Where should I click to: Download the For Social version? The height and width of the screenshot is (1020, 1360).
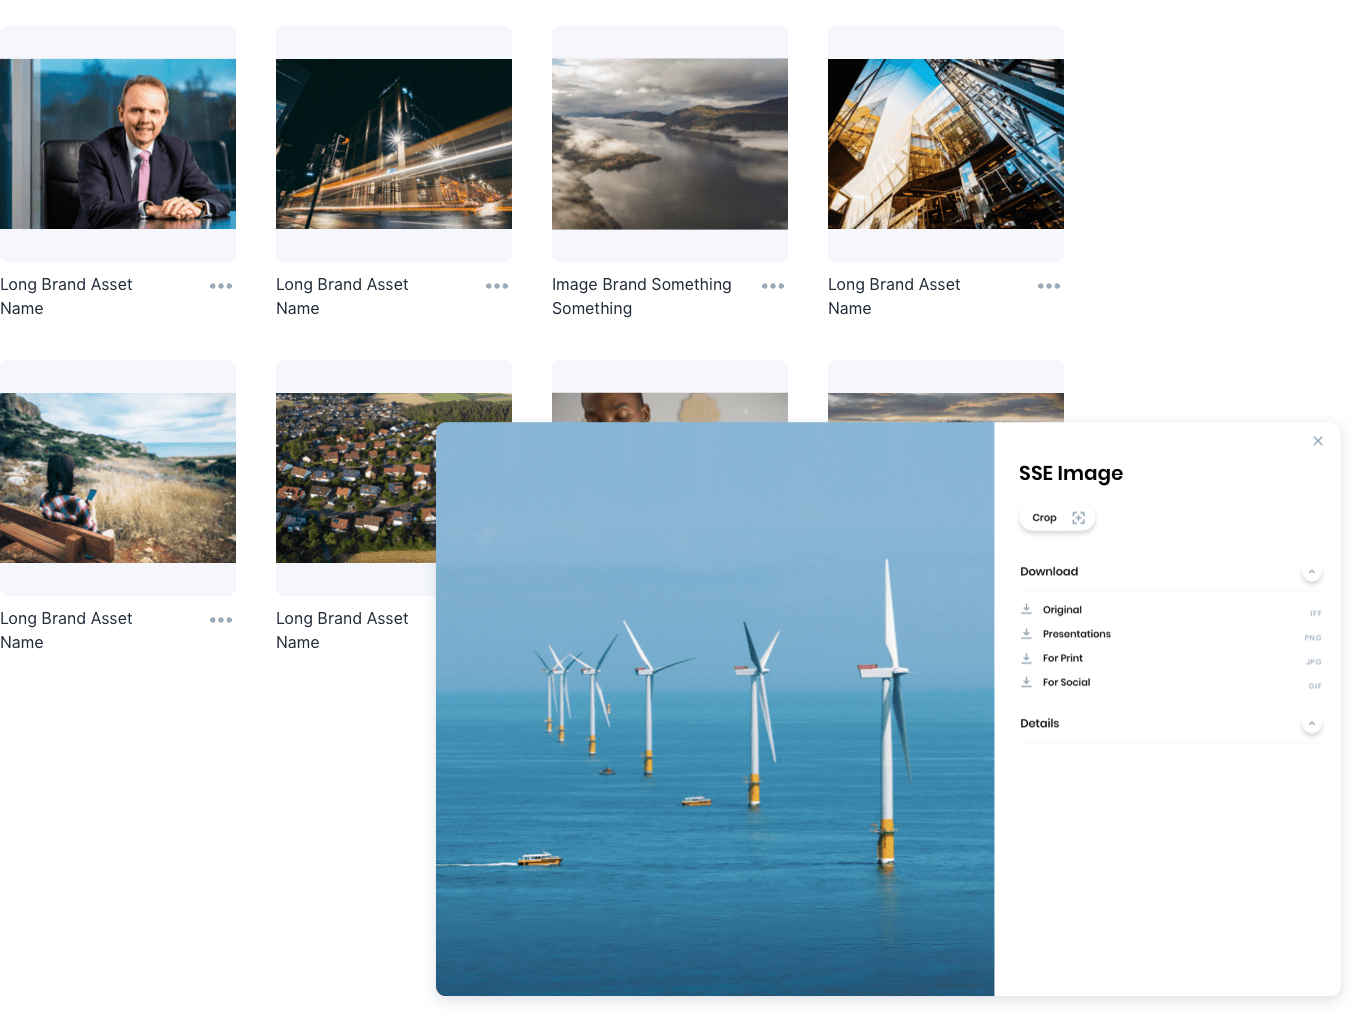point(1066,682)
